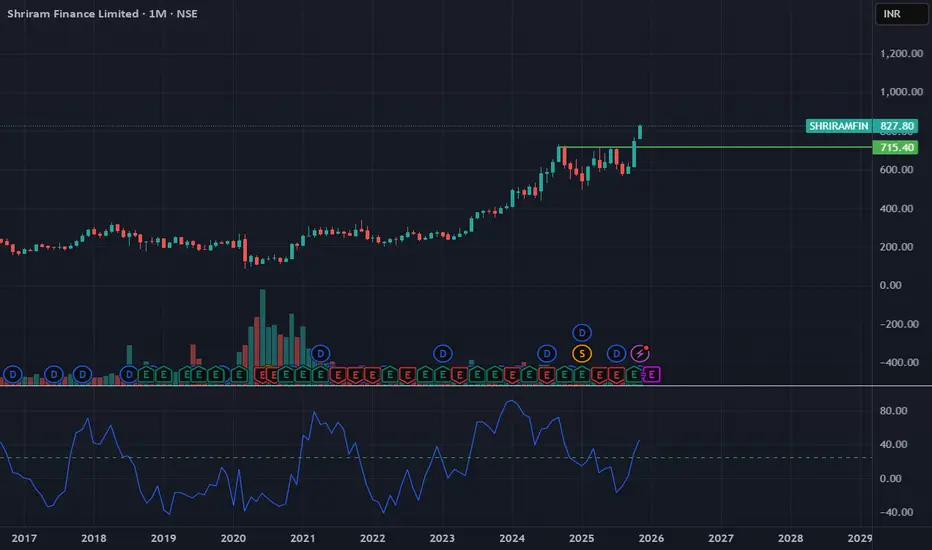Click the 600.00 price scale value
Image resolution: width=932 pixels, height=550 pixels.
click(x=896, y=170)
